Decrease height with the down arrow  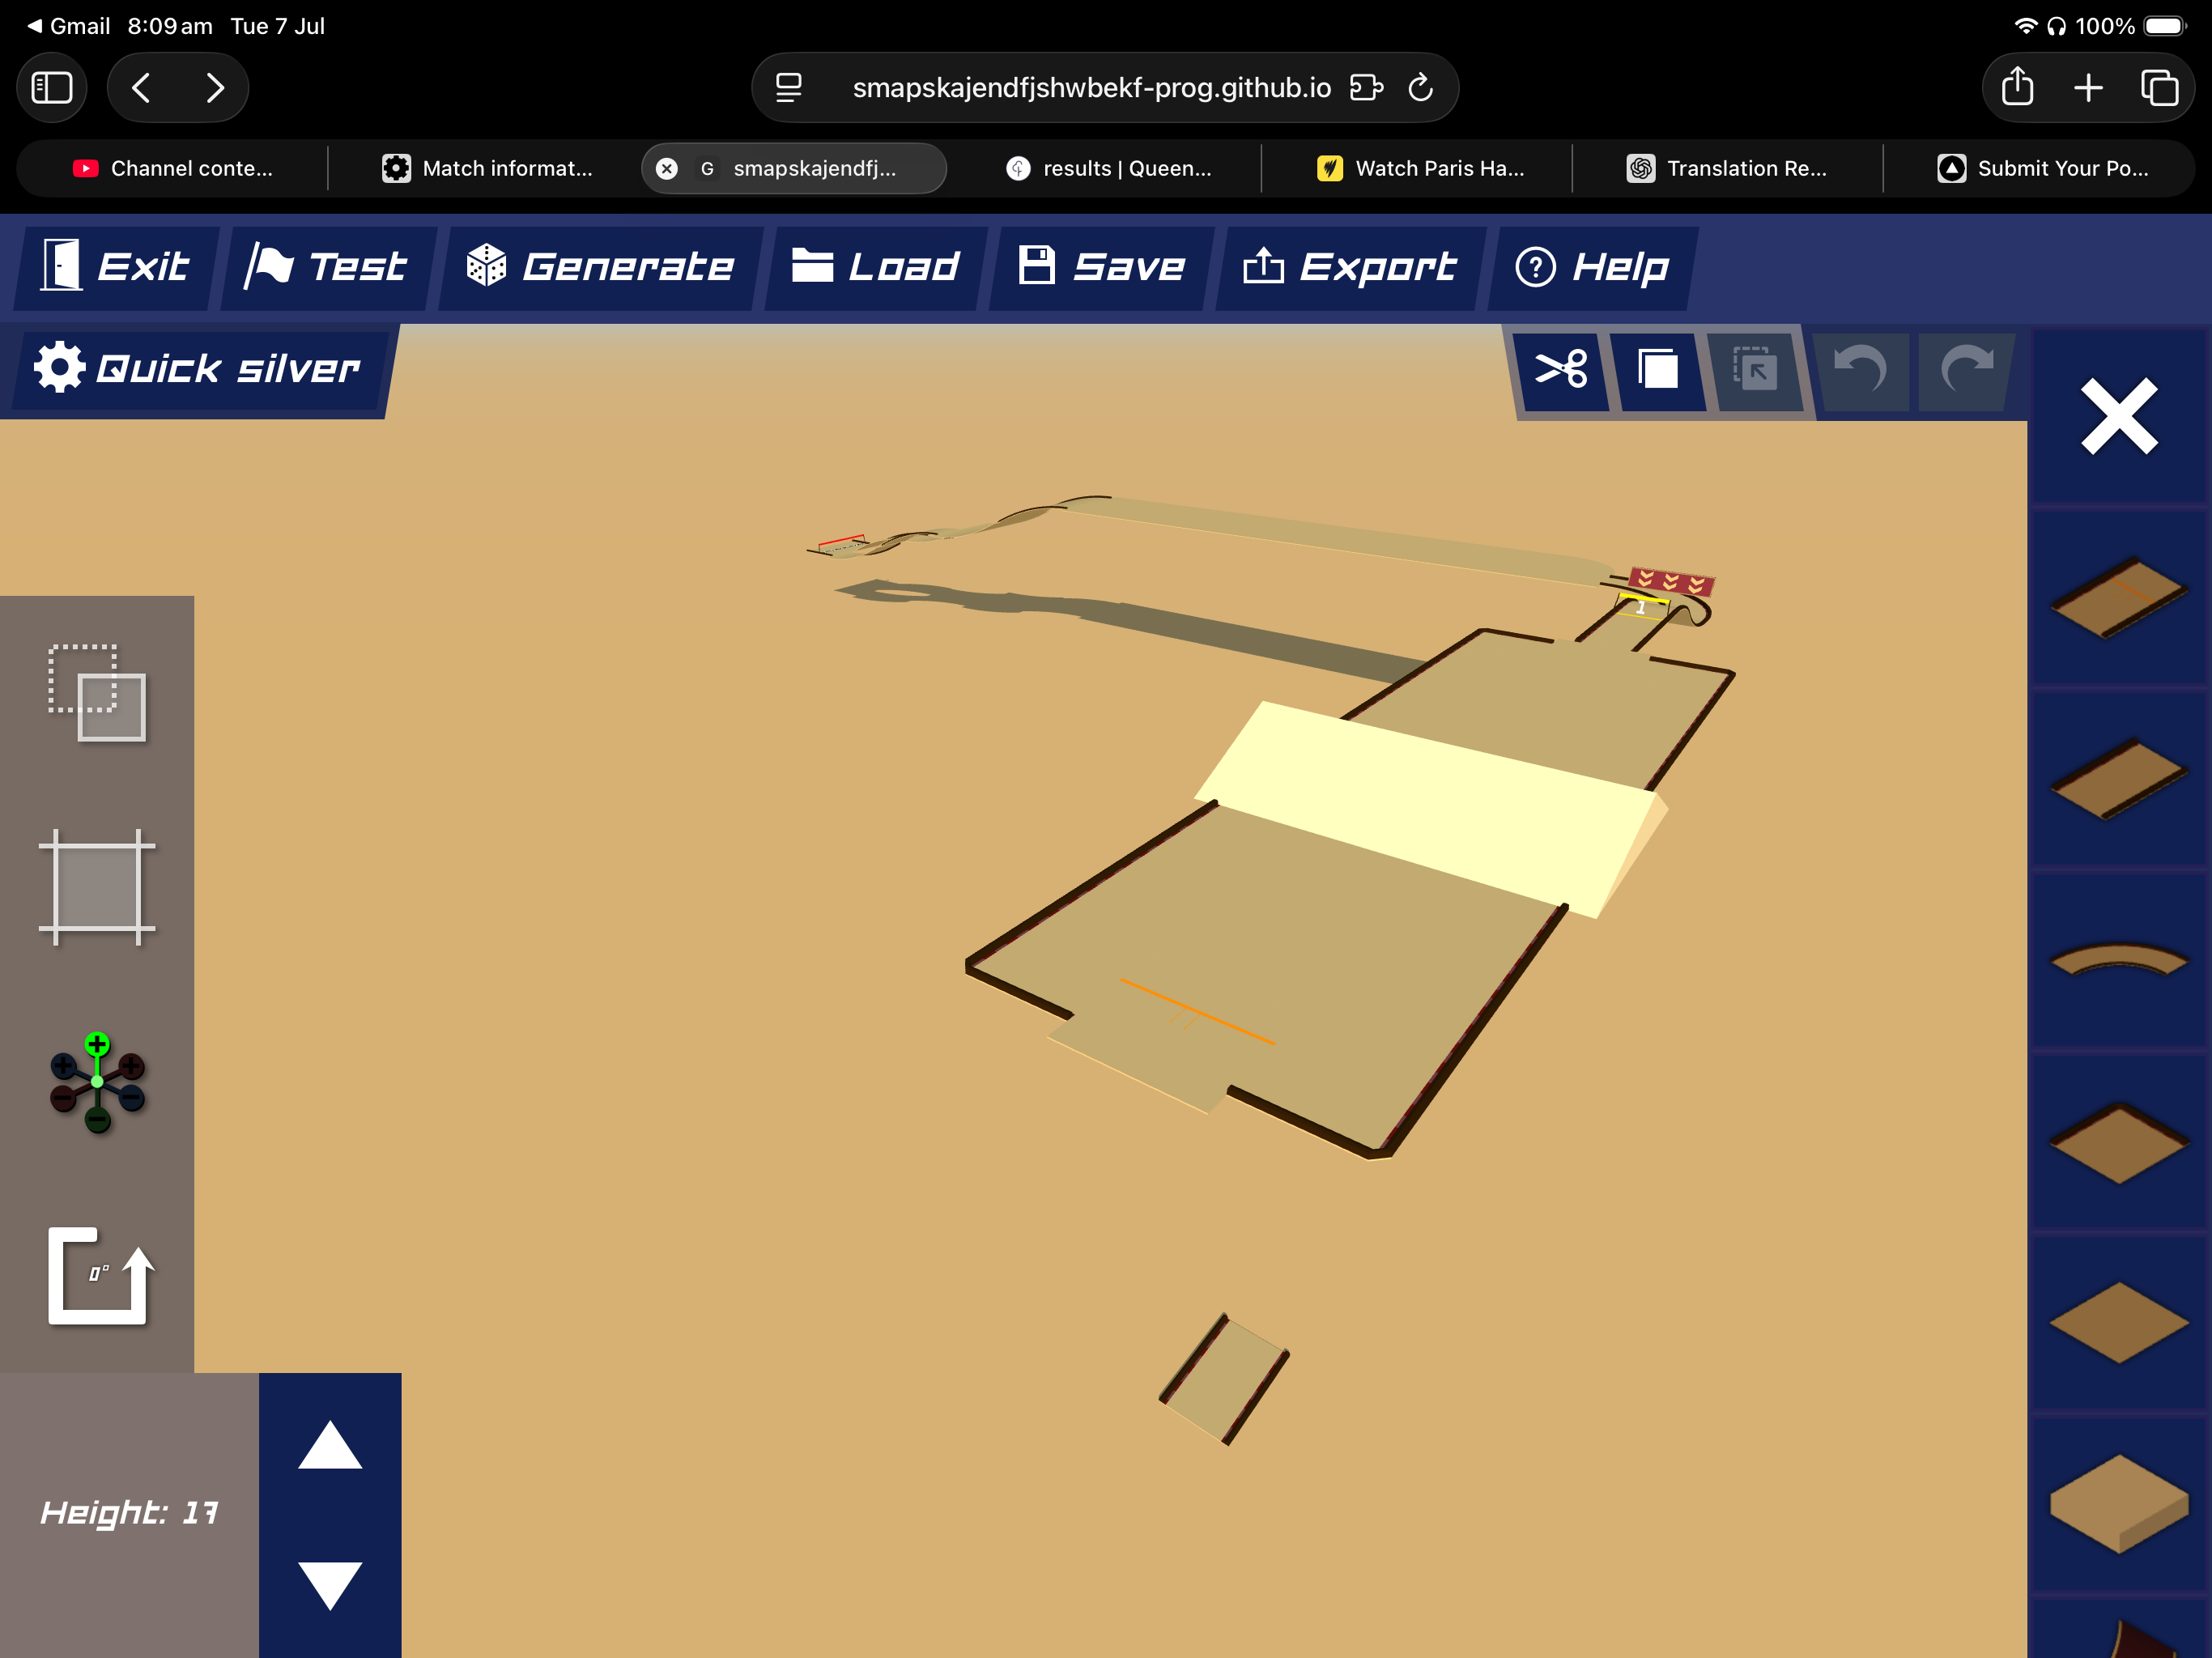pos(330,1585)
